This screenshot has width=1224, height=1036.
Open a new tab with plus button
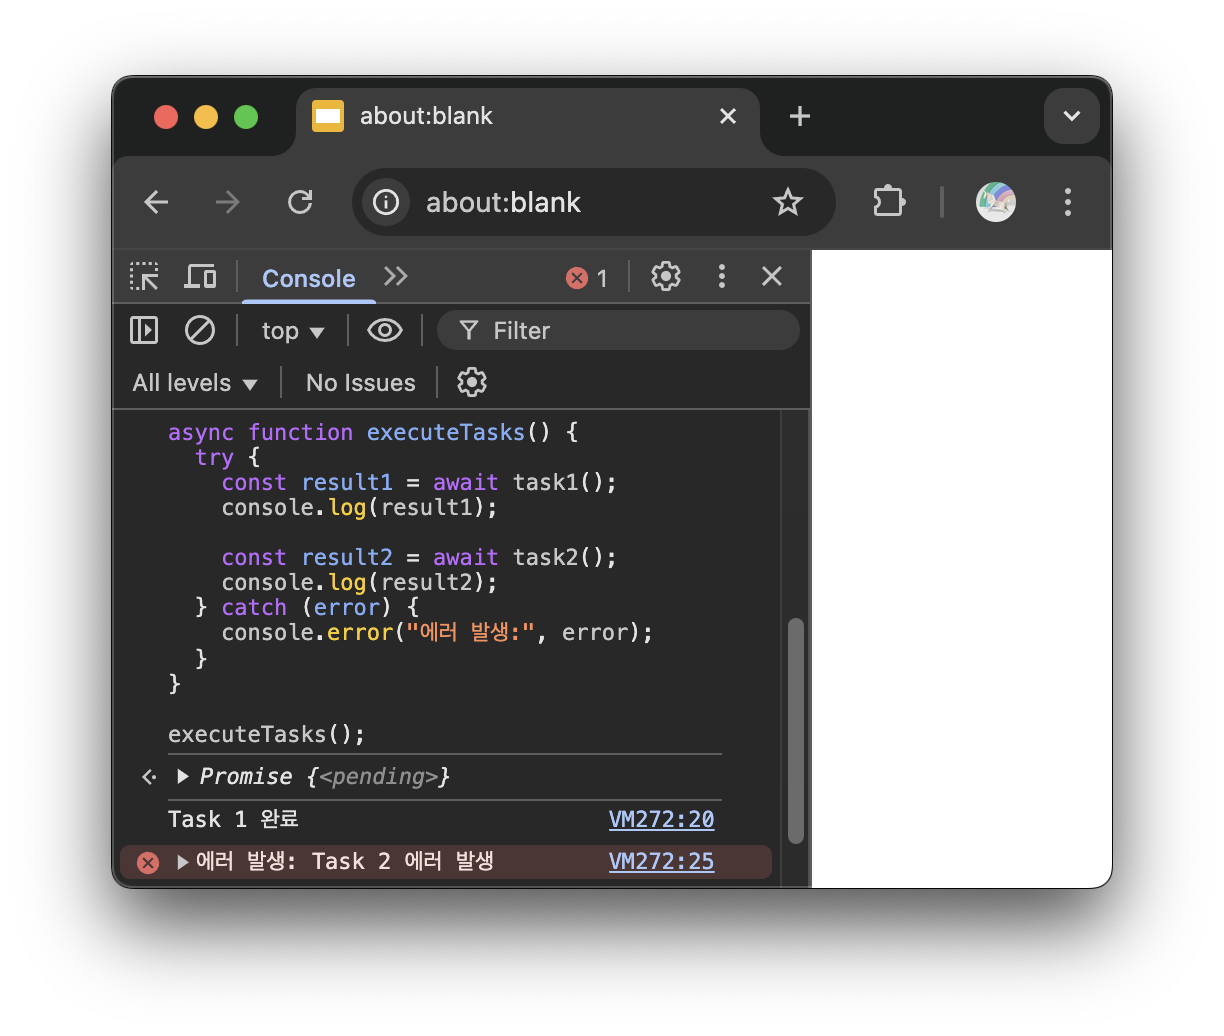coord(800,116)
